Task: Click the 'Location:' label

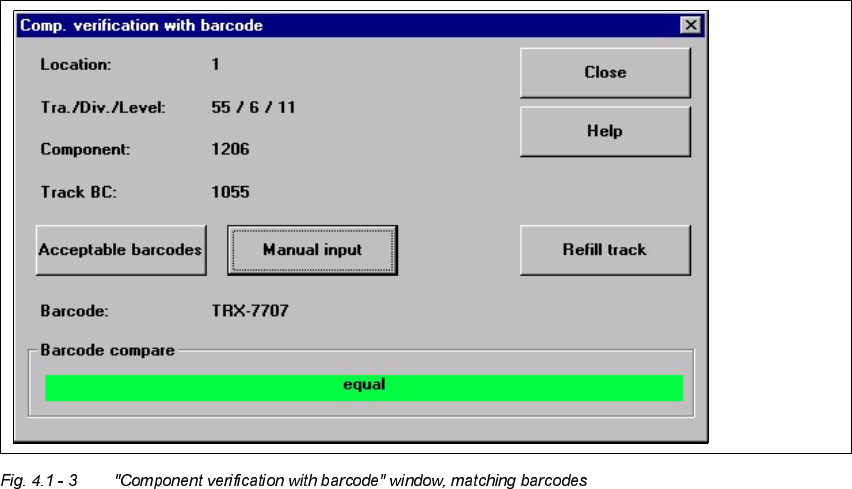Action: pyautogui.click(x=76, y=64)
